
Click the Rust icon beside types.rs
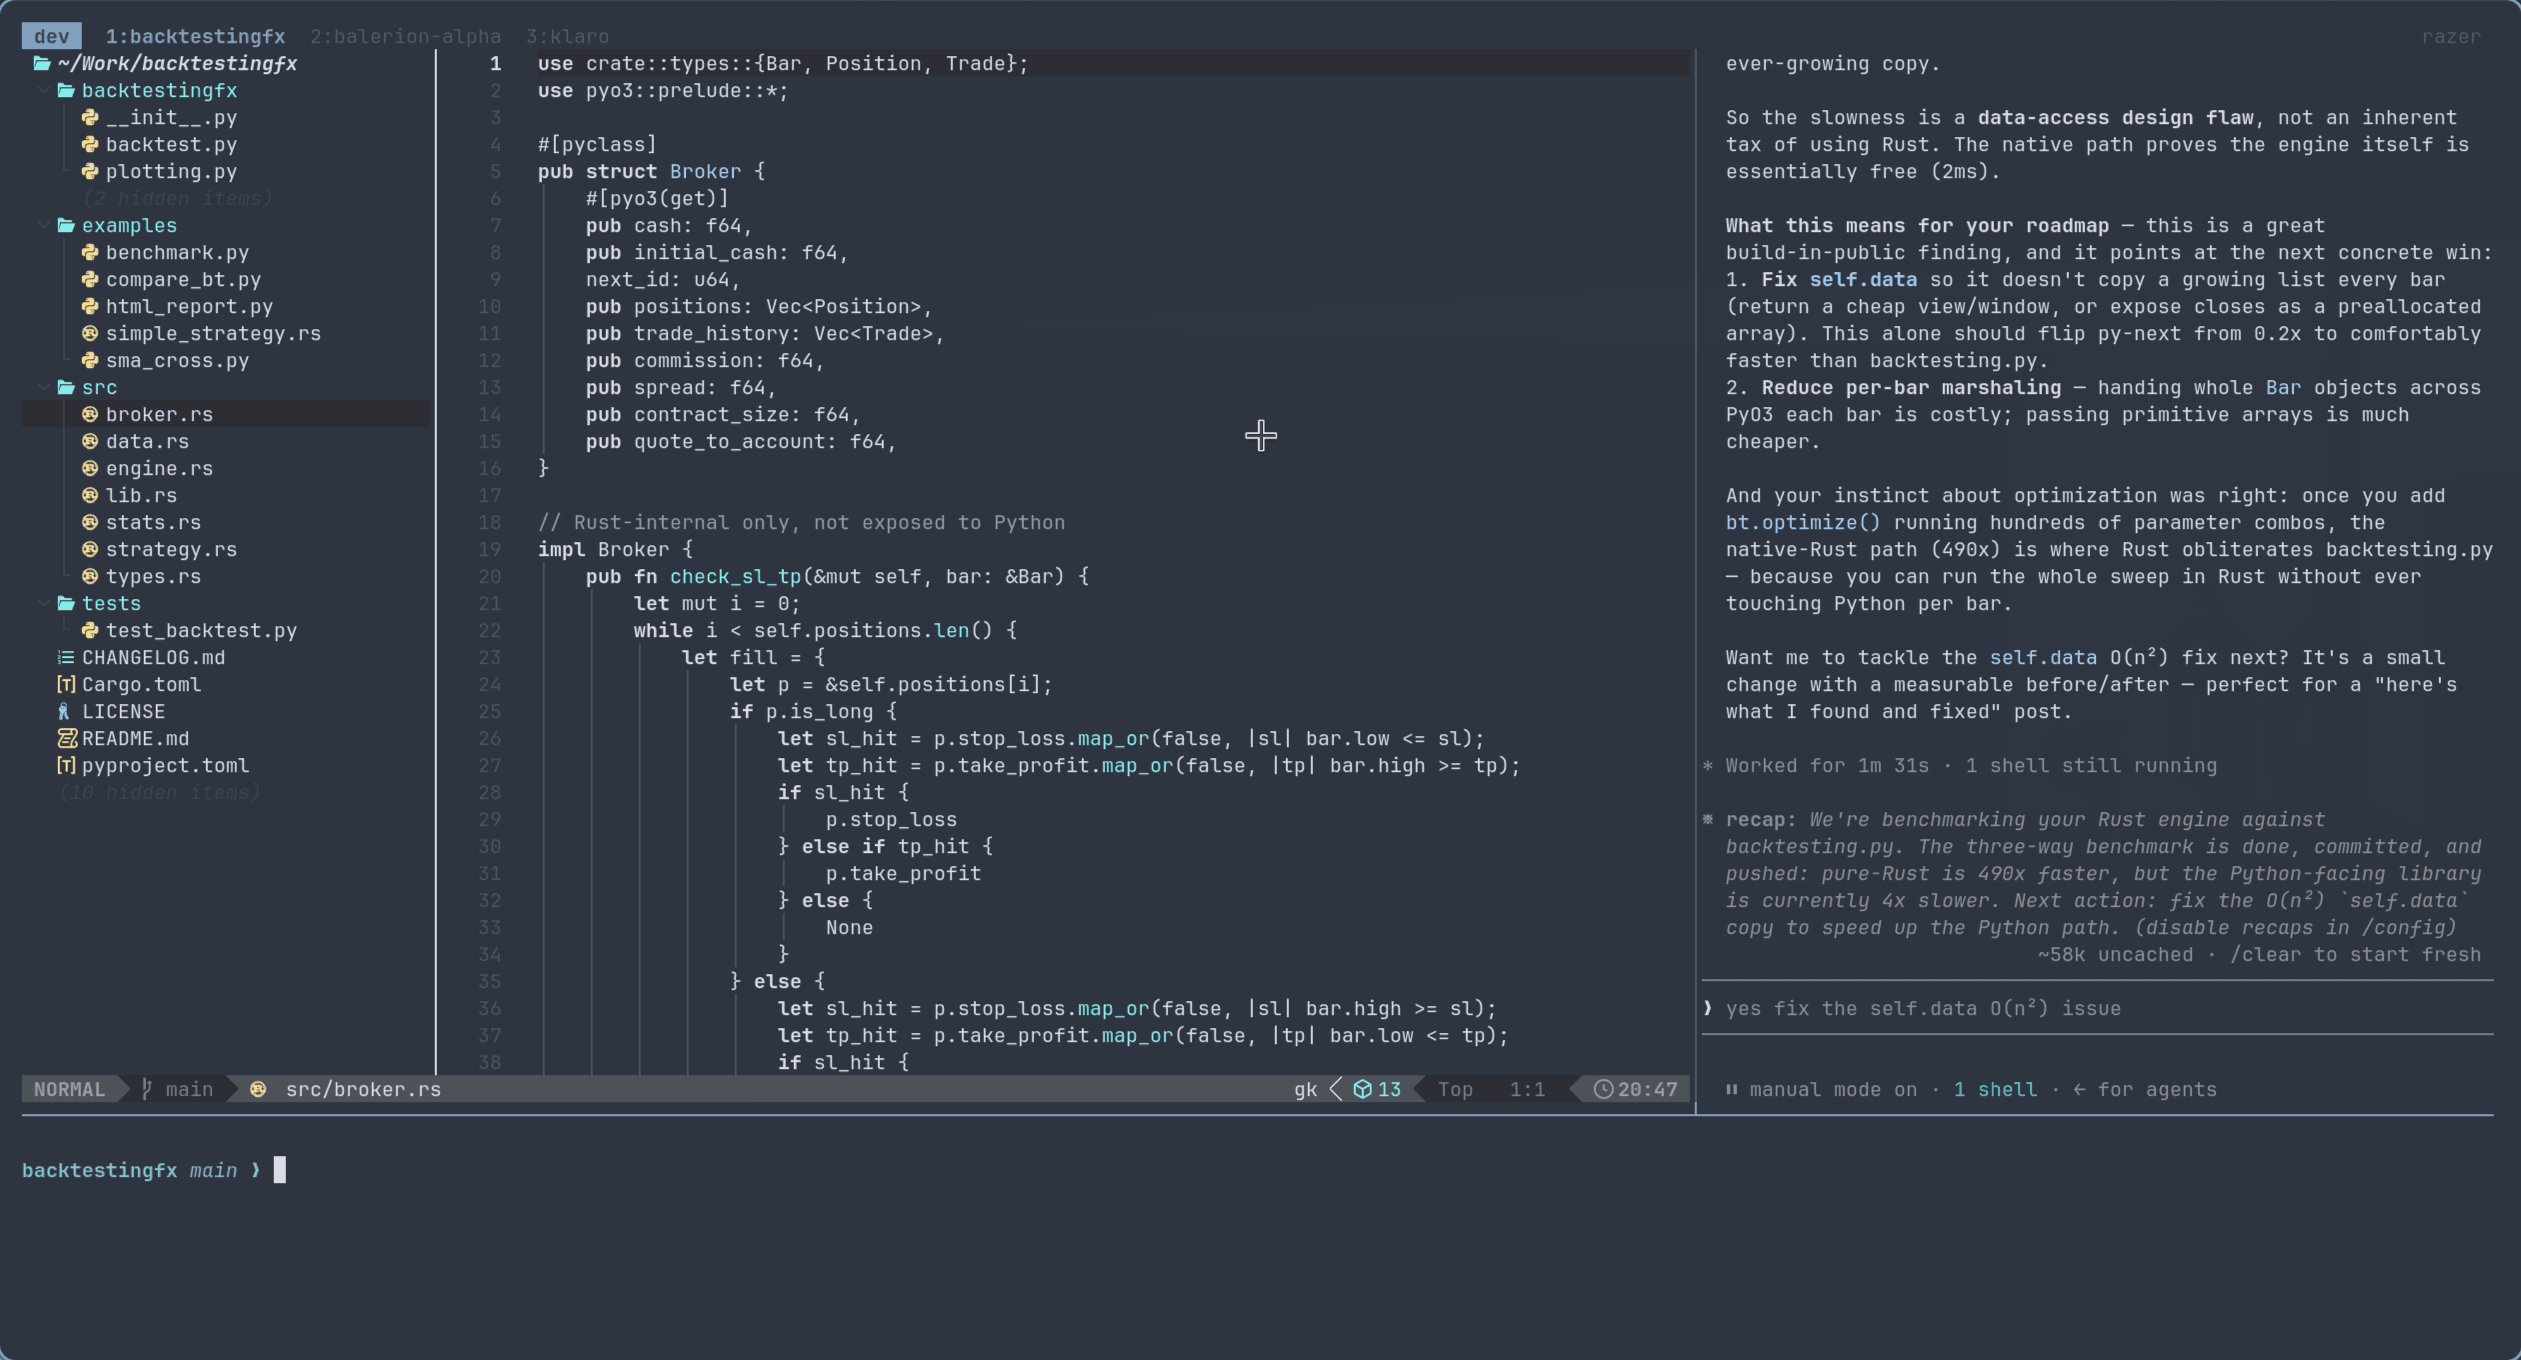[90, 576]
